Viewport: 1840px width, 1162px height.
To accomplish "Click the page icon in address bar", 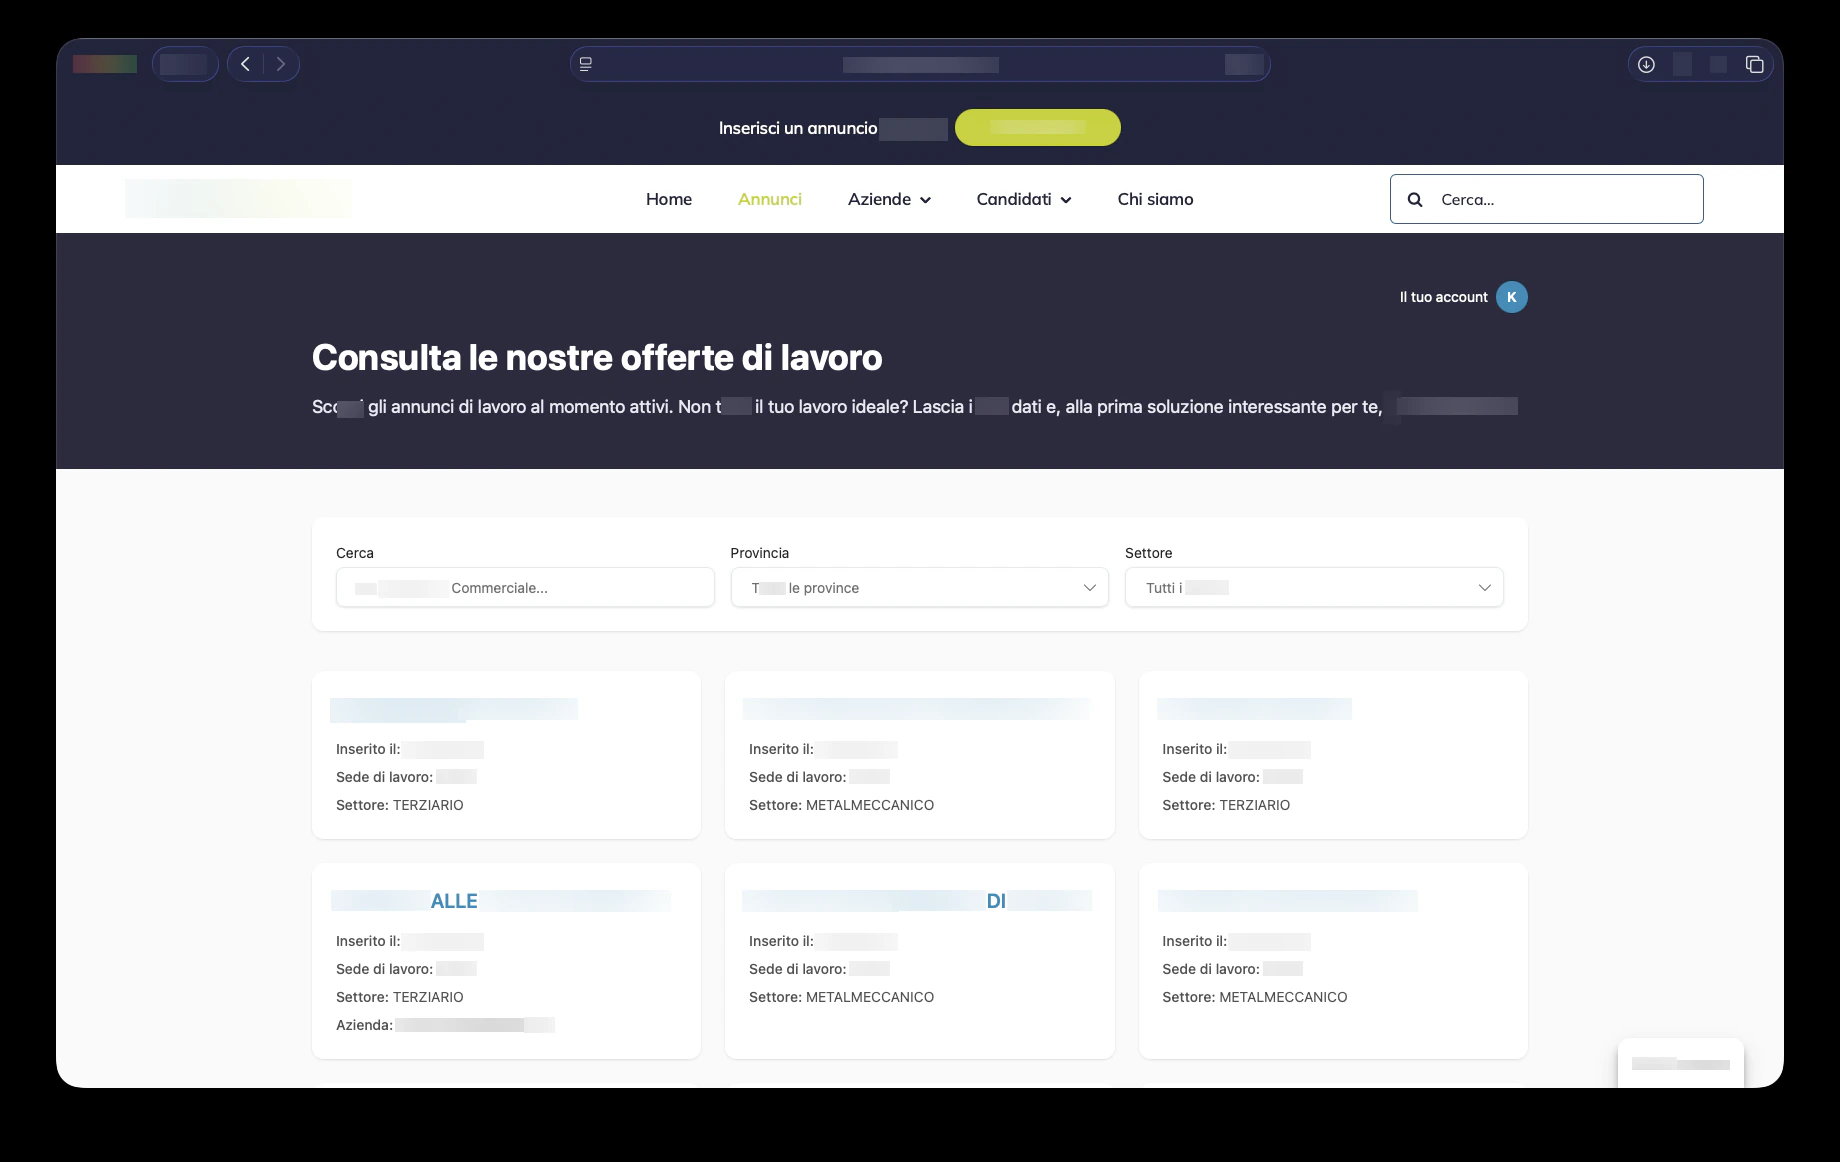I will tap(586, 64).
